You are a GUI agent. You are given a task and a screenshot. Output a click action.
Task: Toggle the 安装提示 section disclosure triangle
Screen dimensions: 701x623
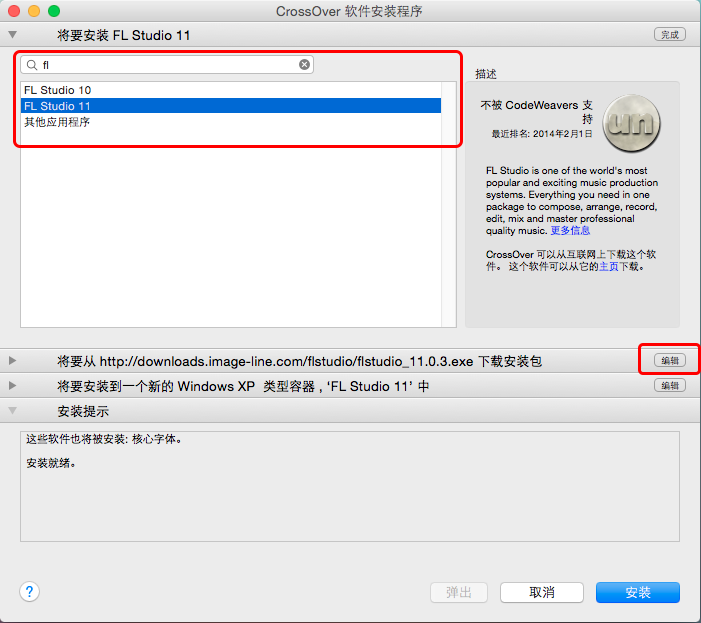(13, 411)
